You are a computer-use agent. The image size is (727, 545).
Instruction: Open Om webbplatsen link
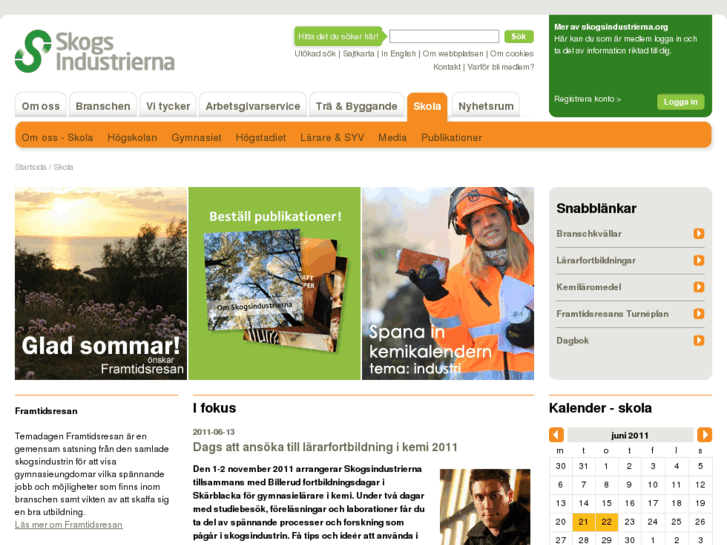pyautogui.click(x=453, y=54)
